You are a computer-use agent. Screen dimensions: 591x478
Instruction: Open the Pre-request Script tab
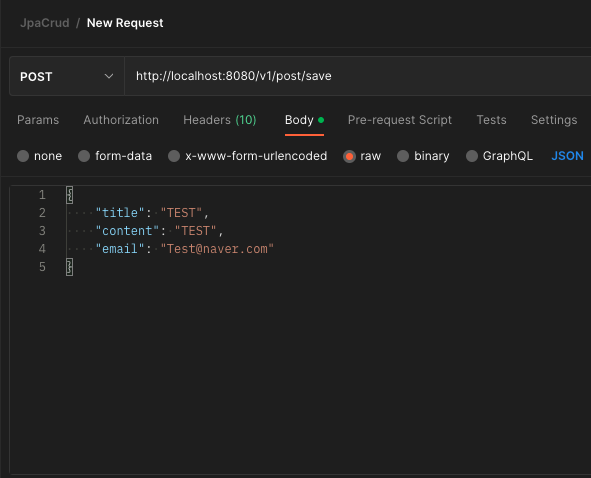click(400, 120)
